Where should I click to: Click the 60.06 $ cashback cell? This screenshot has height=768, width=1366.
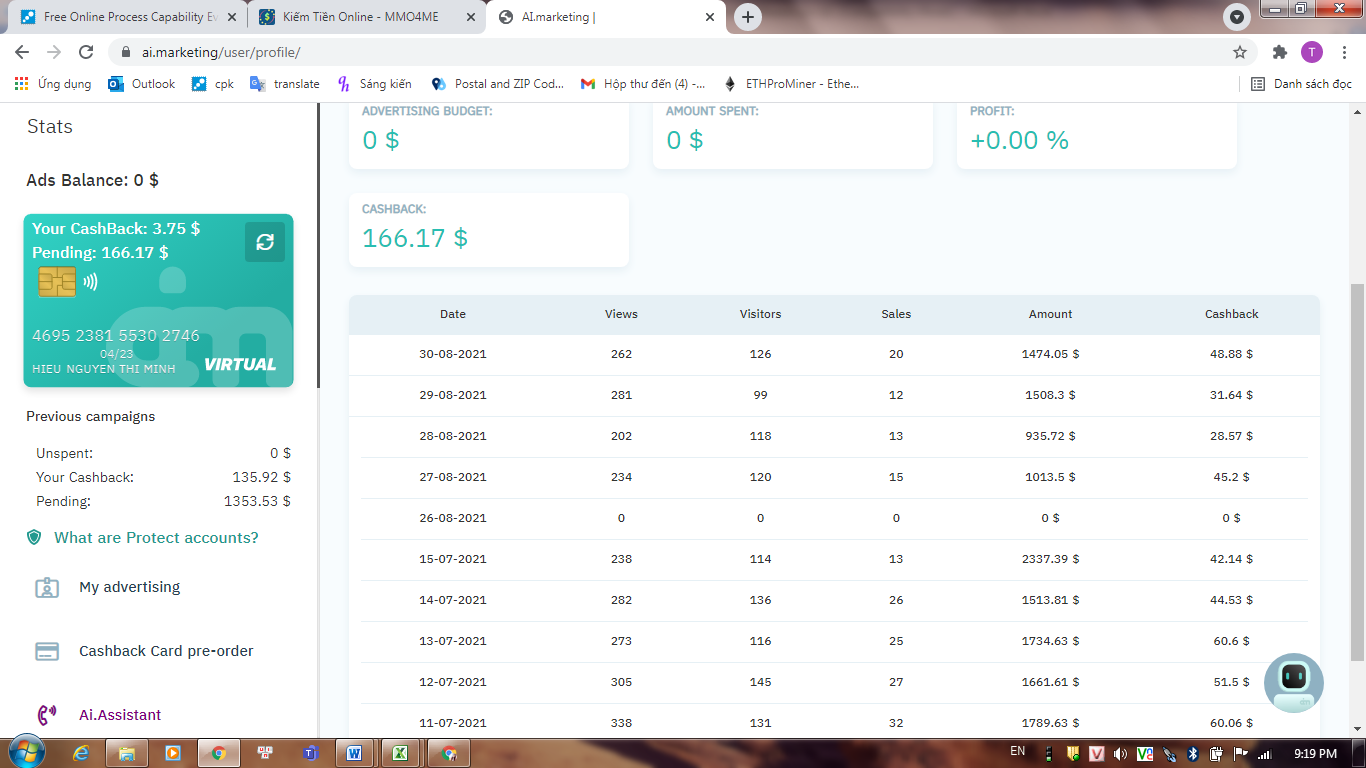click(1231, 723)
